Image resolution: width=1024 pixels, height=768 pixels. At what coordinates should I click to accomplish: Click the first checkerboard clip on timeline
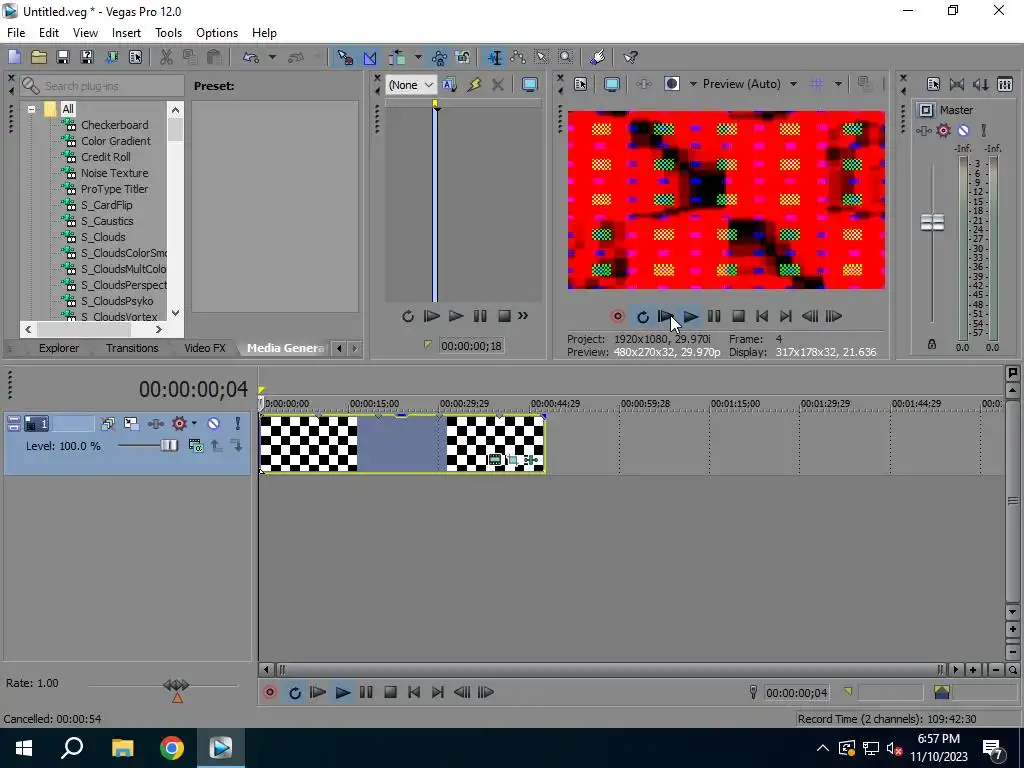click(308, 444)
